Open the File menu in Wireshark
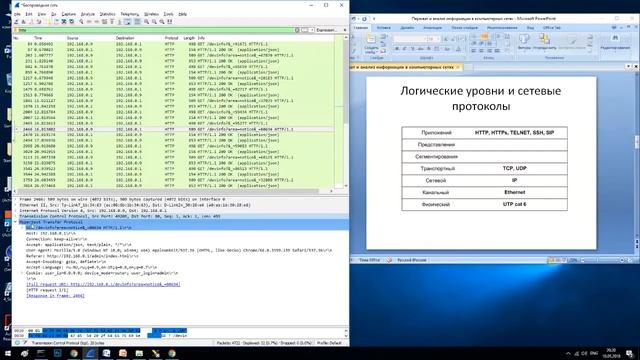 point(17,14)
